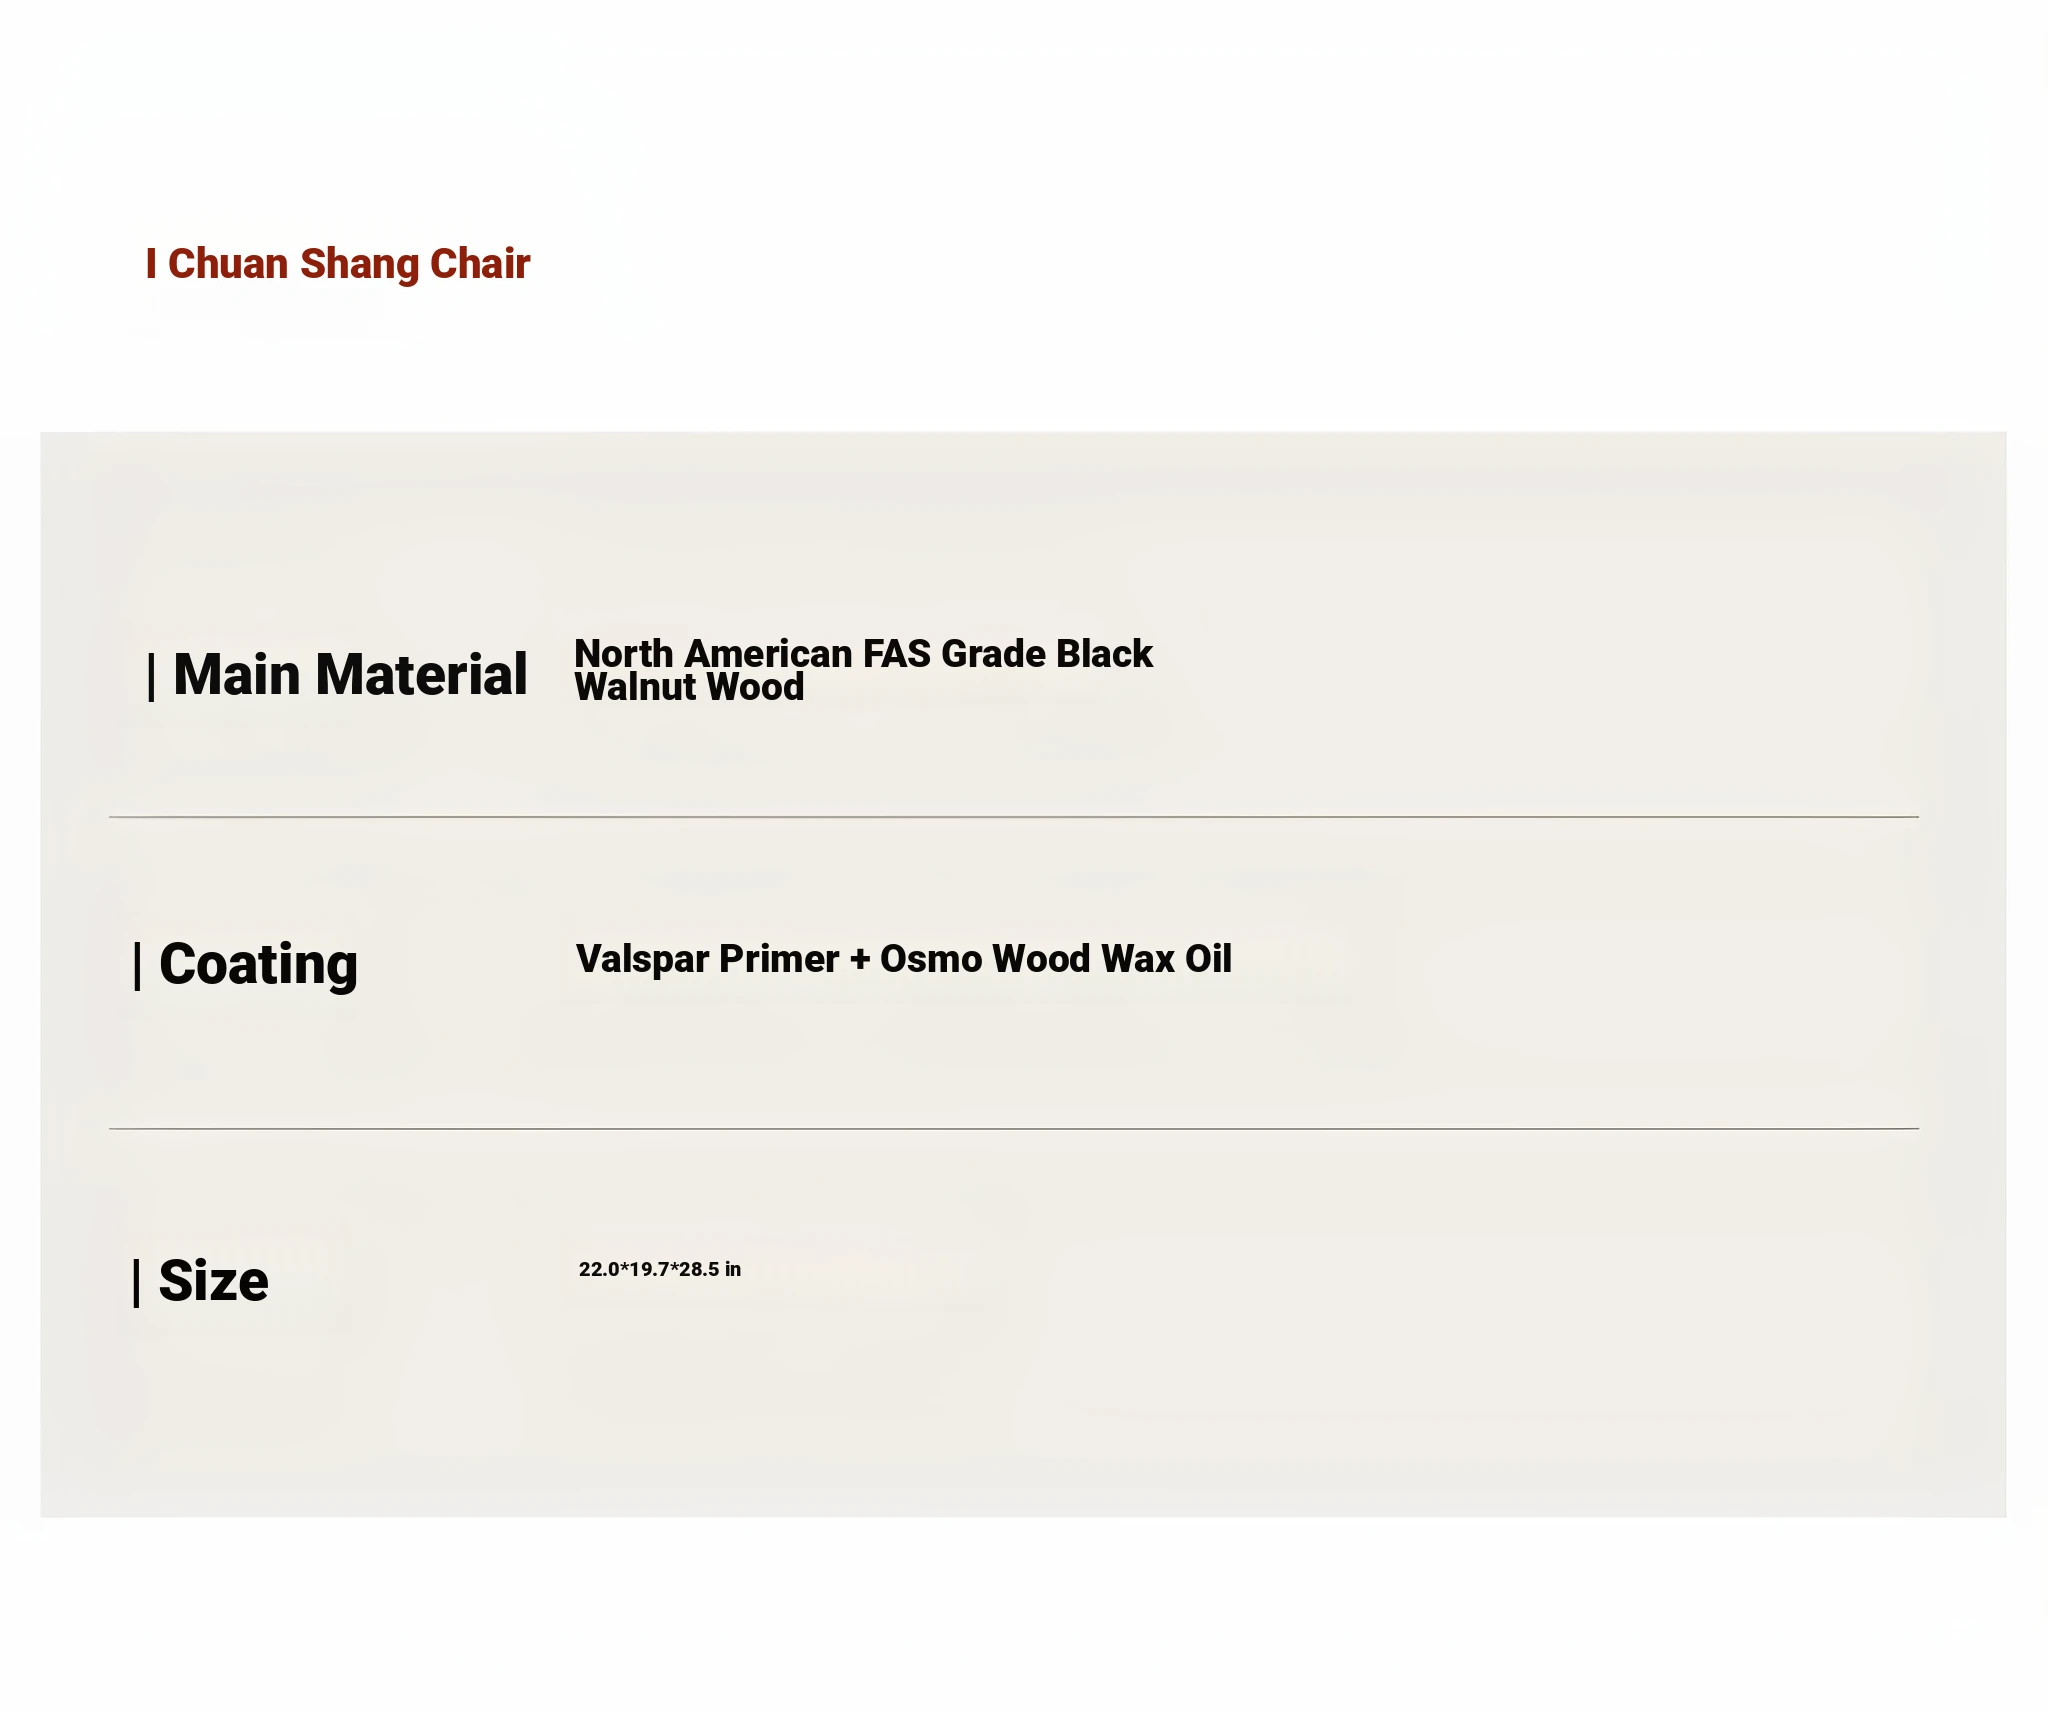This screenshot has width=2048, height=1712.
Task: Click the divider line above the Size row
Action: coord(1013,1129)
